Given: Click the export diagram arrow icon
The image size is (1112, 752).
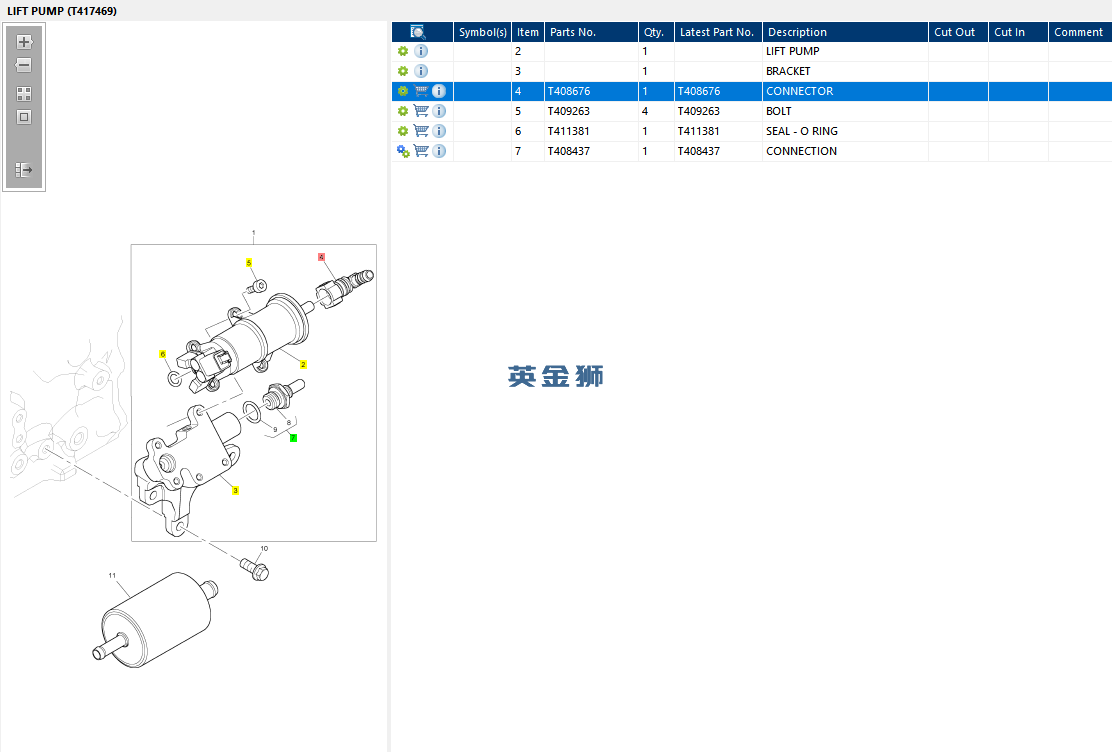Looking at the screenshot, I should [x=24, y=170].
